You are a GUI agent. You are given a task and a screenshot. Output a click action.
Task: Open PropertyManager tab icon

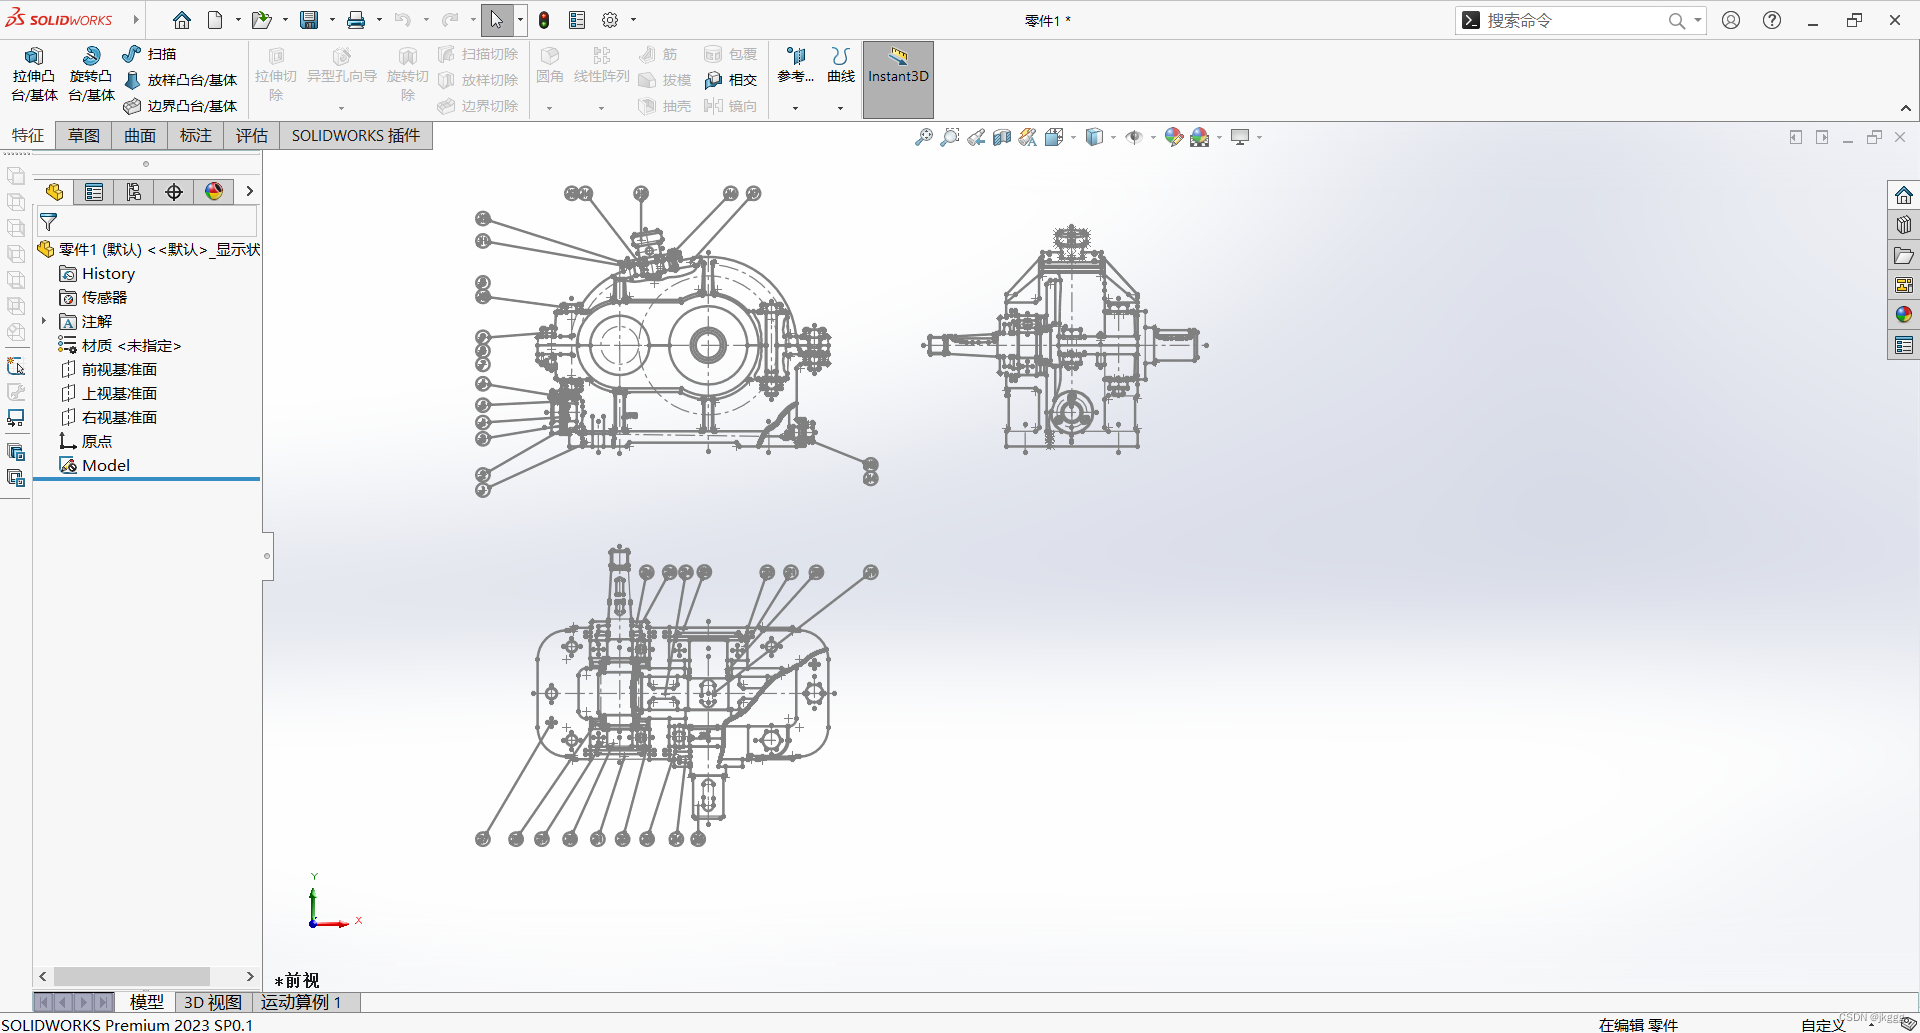[94, 192]
